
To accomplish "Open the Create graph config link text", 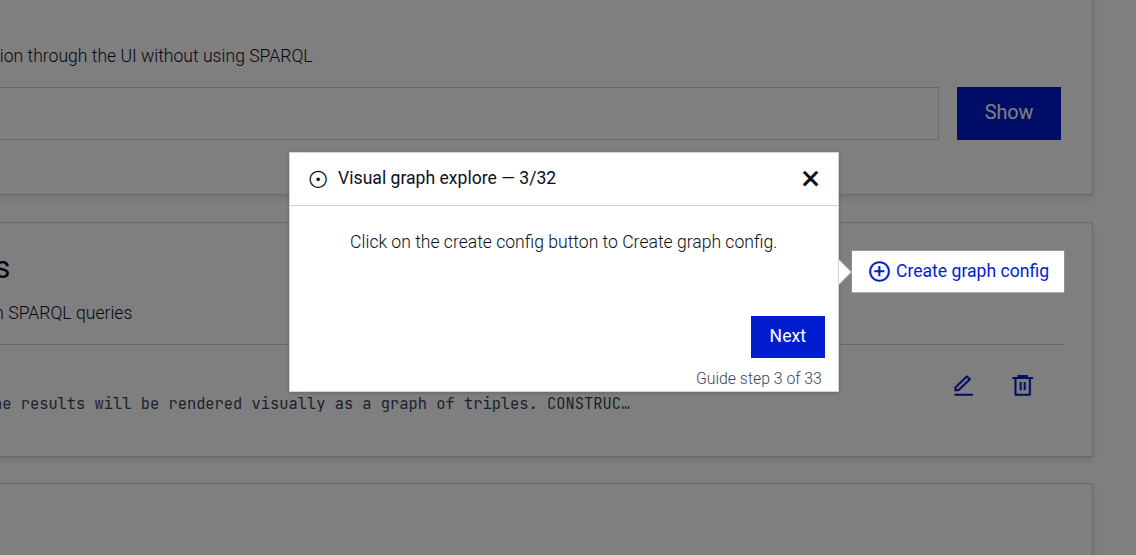I will [x=972, y=272].
